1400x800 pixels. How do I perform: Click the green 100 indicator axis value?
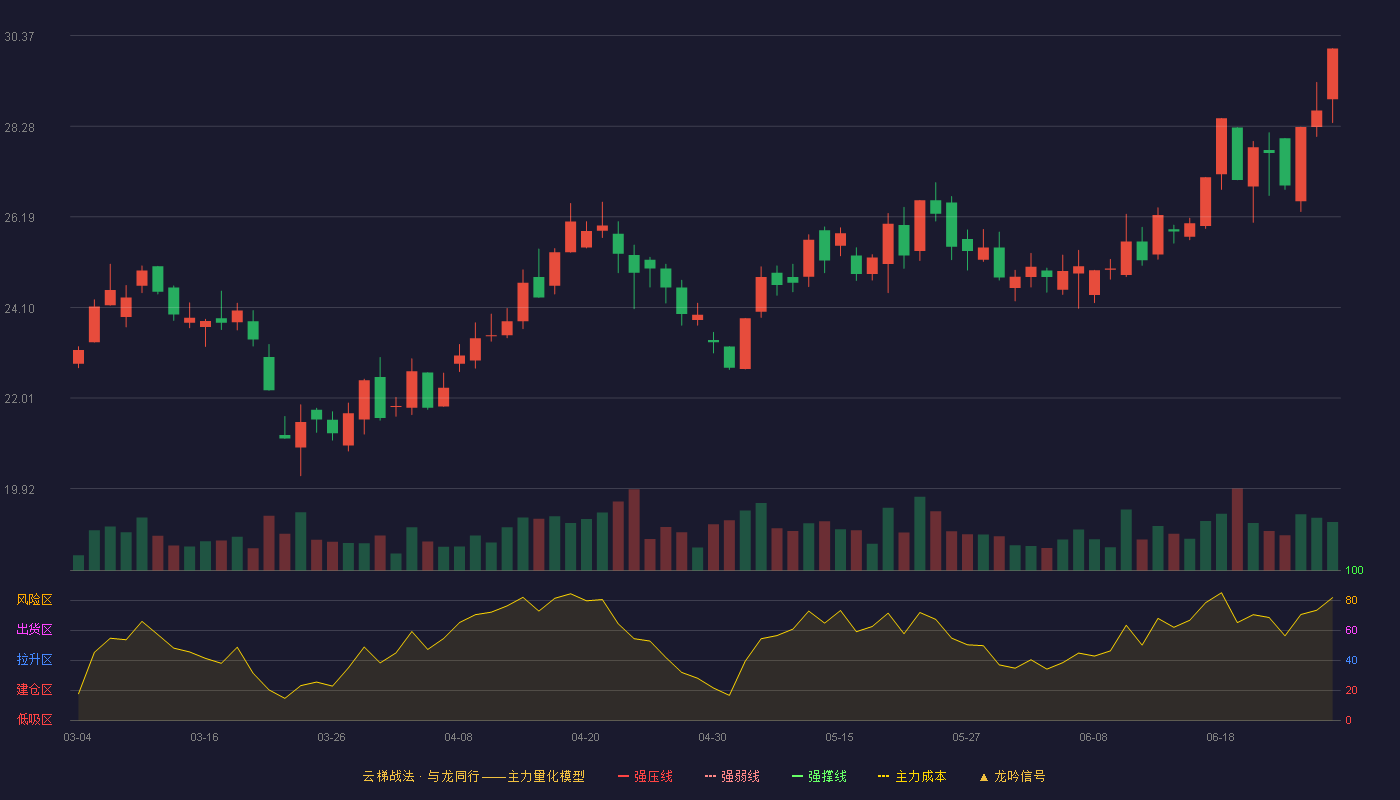pyautogui.click(x=1354, y=571)
